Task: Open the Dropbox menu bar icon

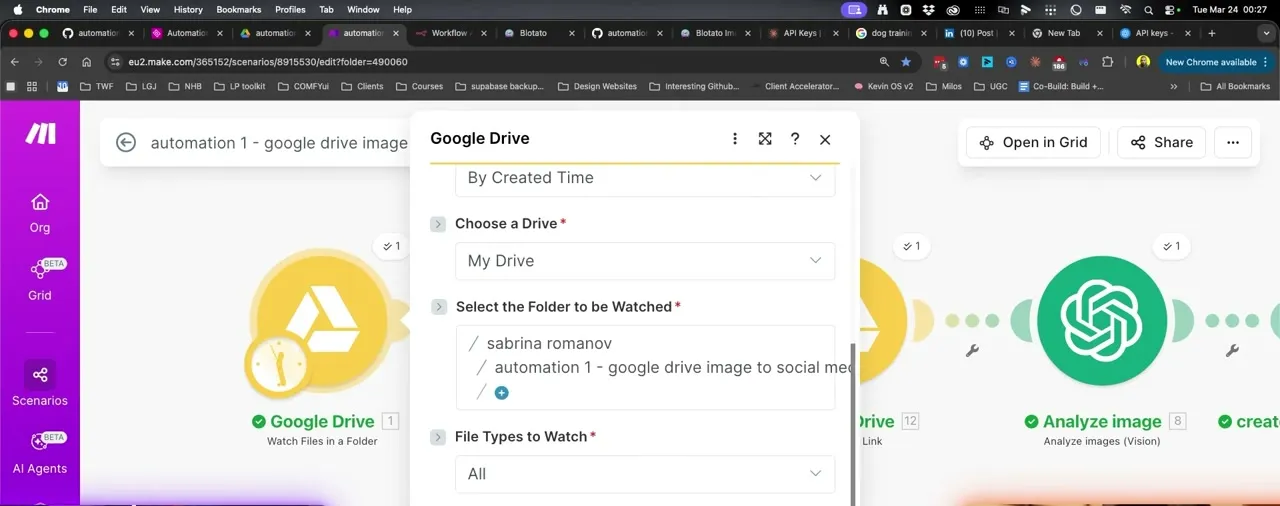Action: pos(929,9)
